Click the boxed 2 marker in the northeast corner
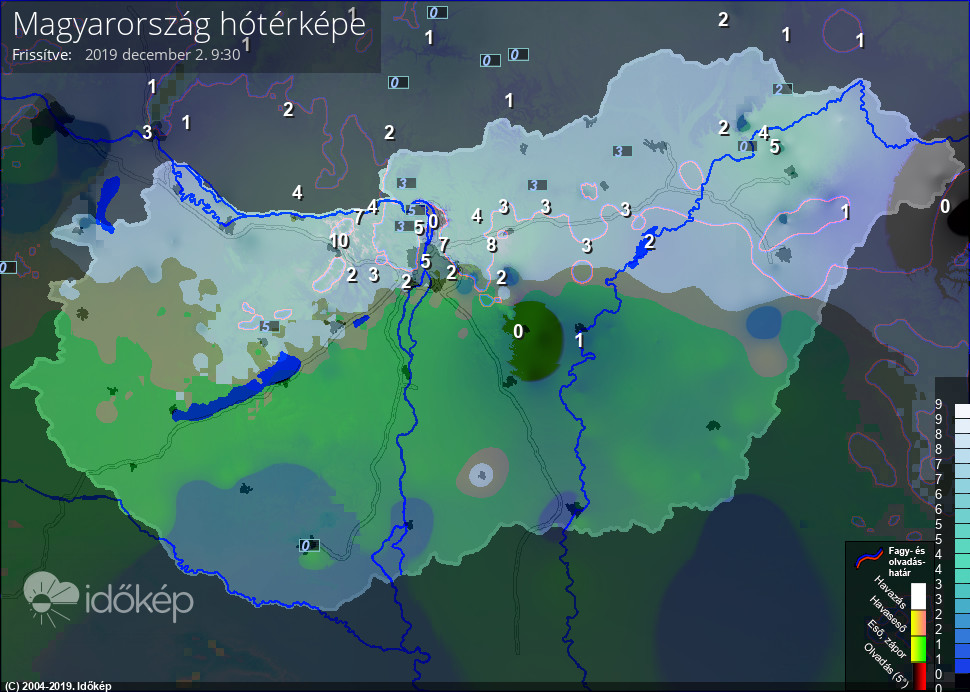Viewport: 970px width, 692px height. tap(783, 88)
